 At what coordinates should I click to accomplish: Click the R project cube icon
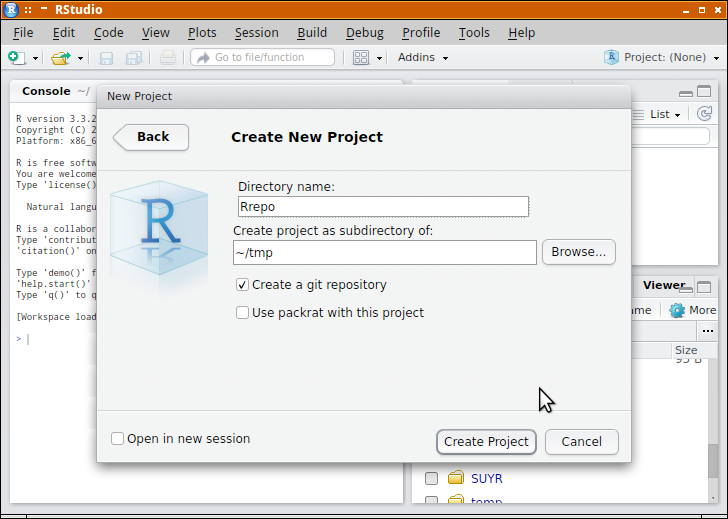(611, 57)
